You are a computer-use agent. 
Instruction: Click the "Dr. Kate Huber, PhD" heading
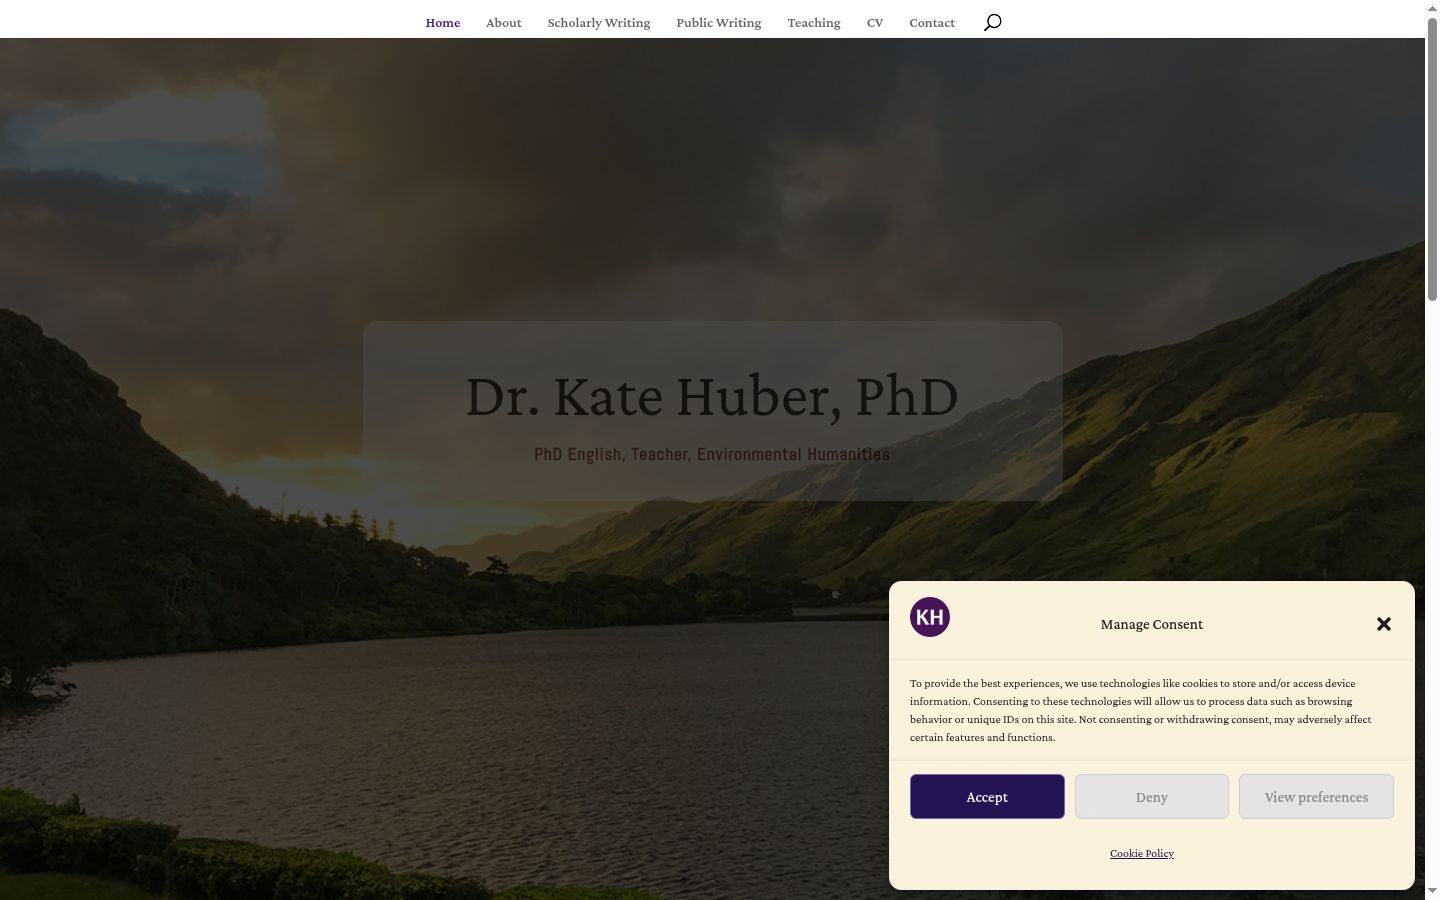pyautogui.click(x=712, y=396)
